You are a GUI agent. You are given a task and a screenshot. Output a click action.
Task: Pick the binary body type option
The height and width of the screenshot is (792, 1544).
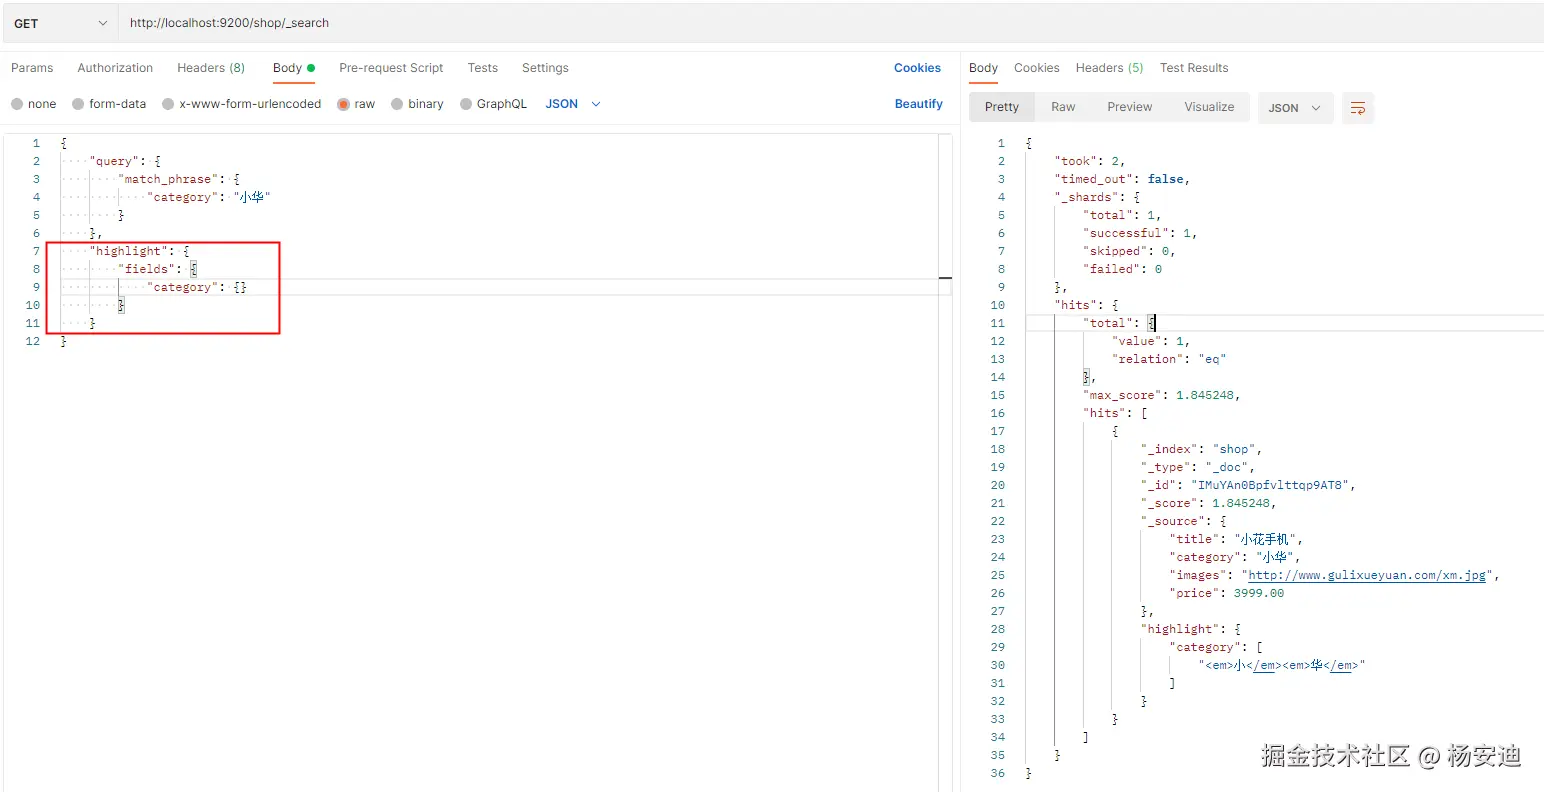[397, 104]
